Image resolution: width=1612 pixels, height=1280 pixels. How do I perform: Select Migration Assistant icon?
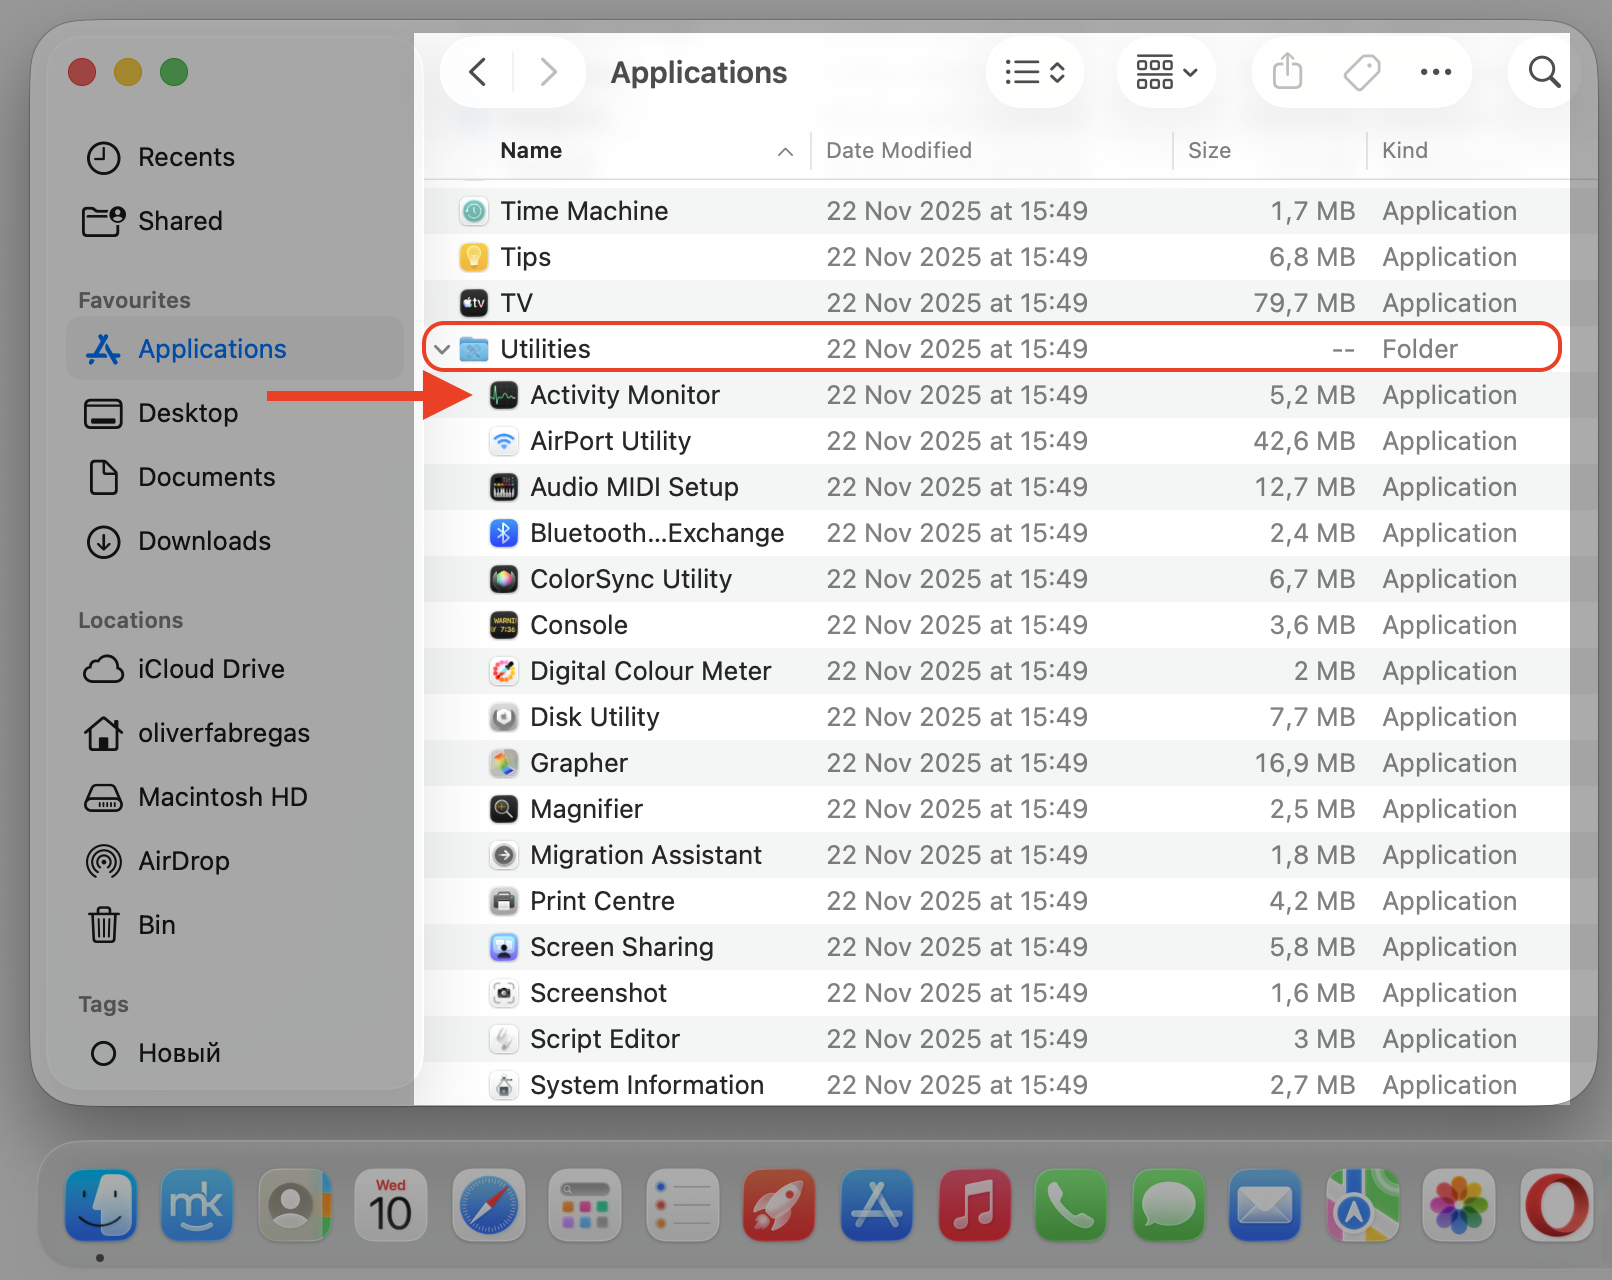(504, 855)
